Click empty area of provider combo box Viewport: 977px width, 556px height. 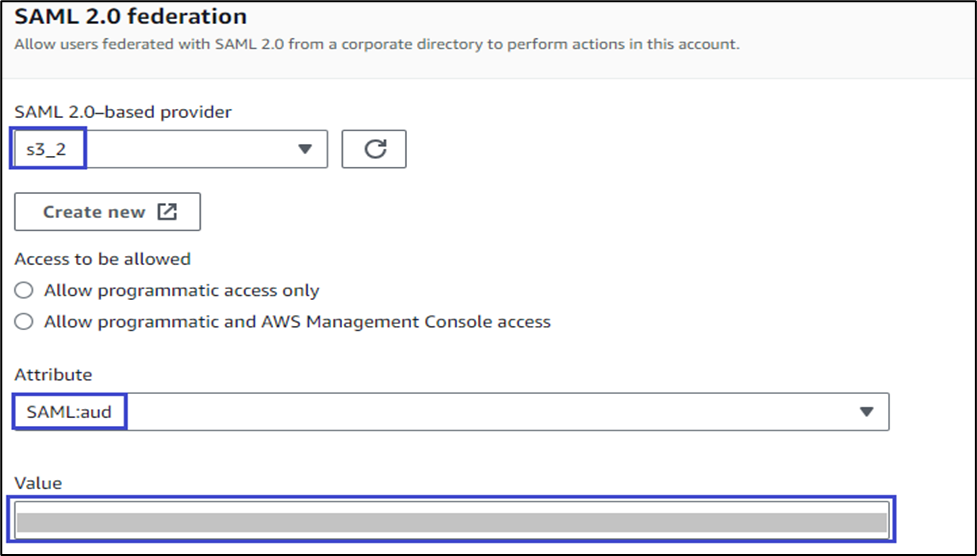click(190, 149)
